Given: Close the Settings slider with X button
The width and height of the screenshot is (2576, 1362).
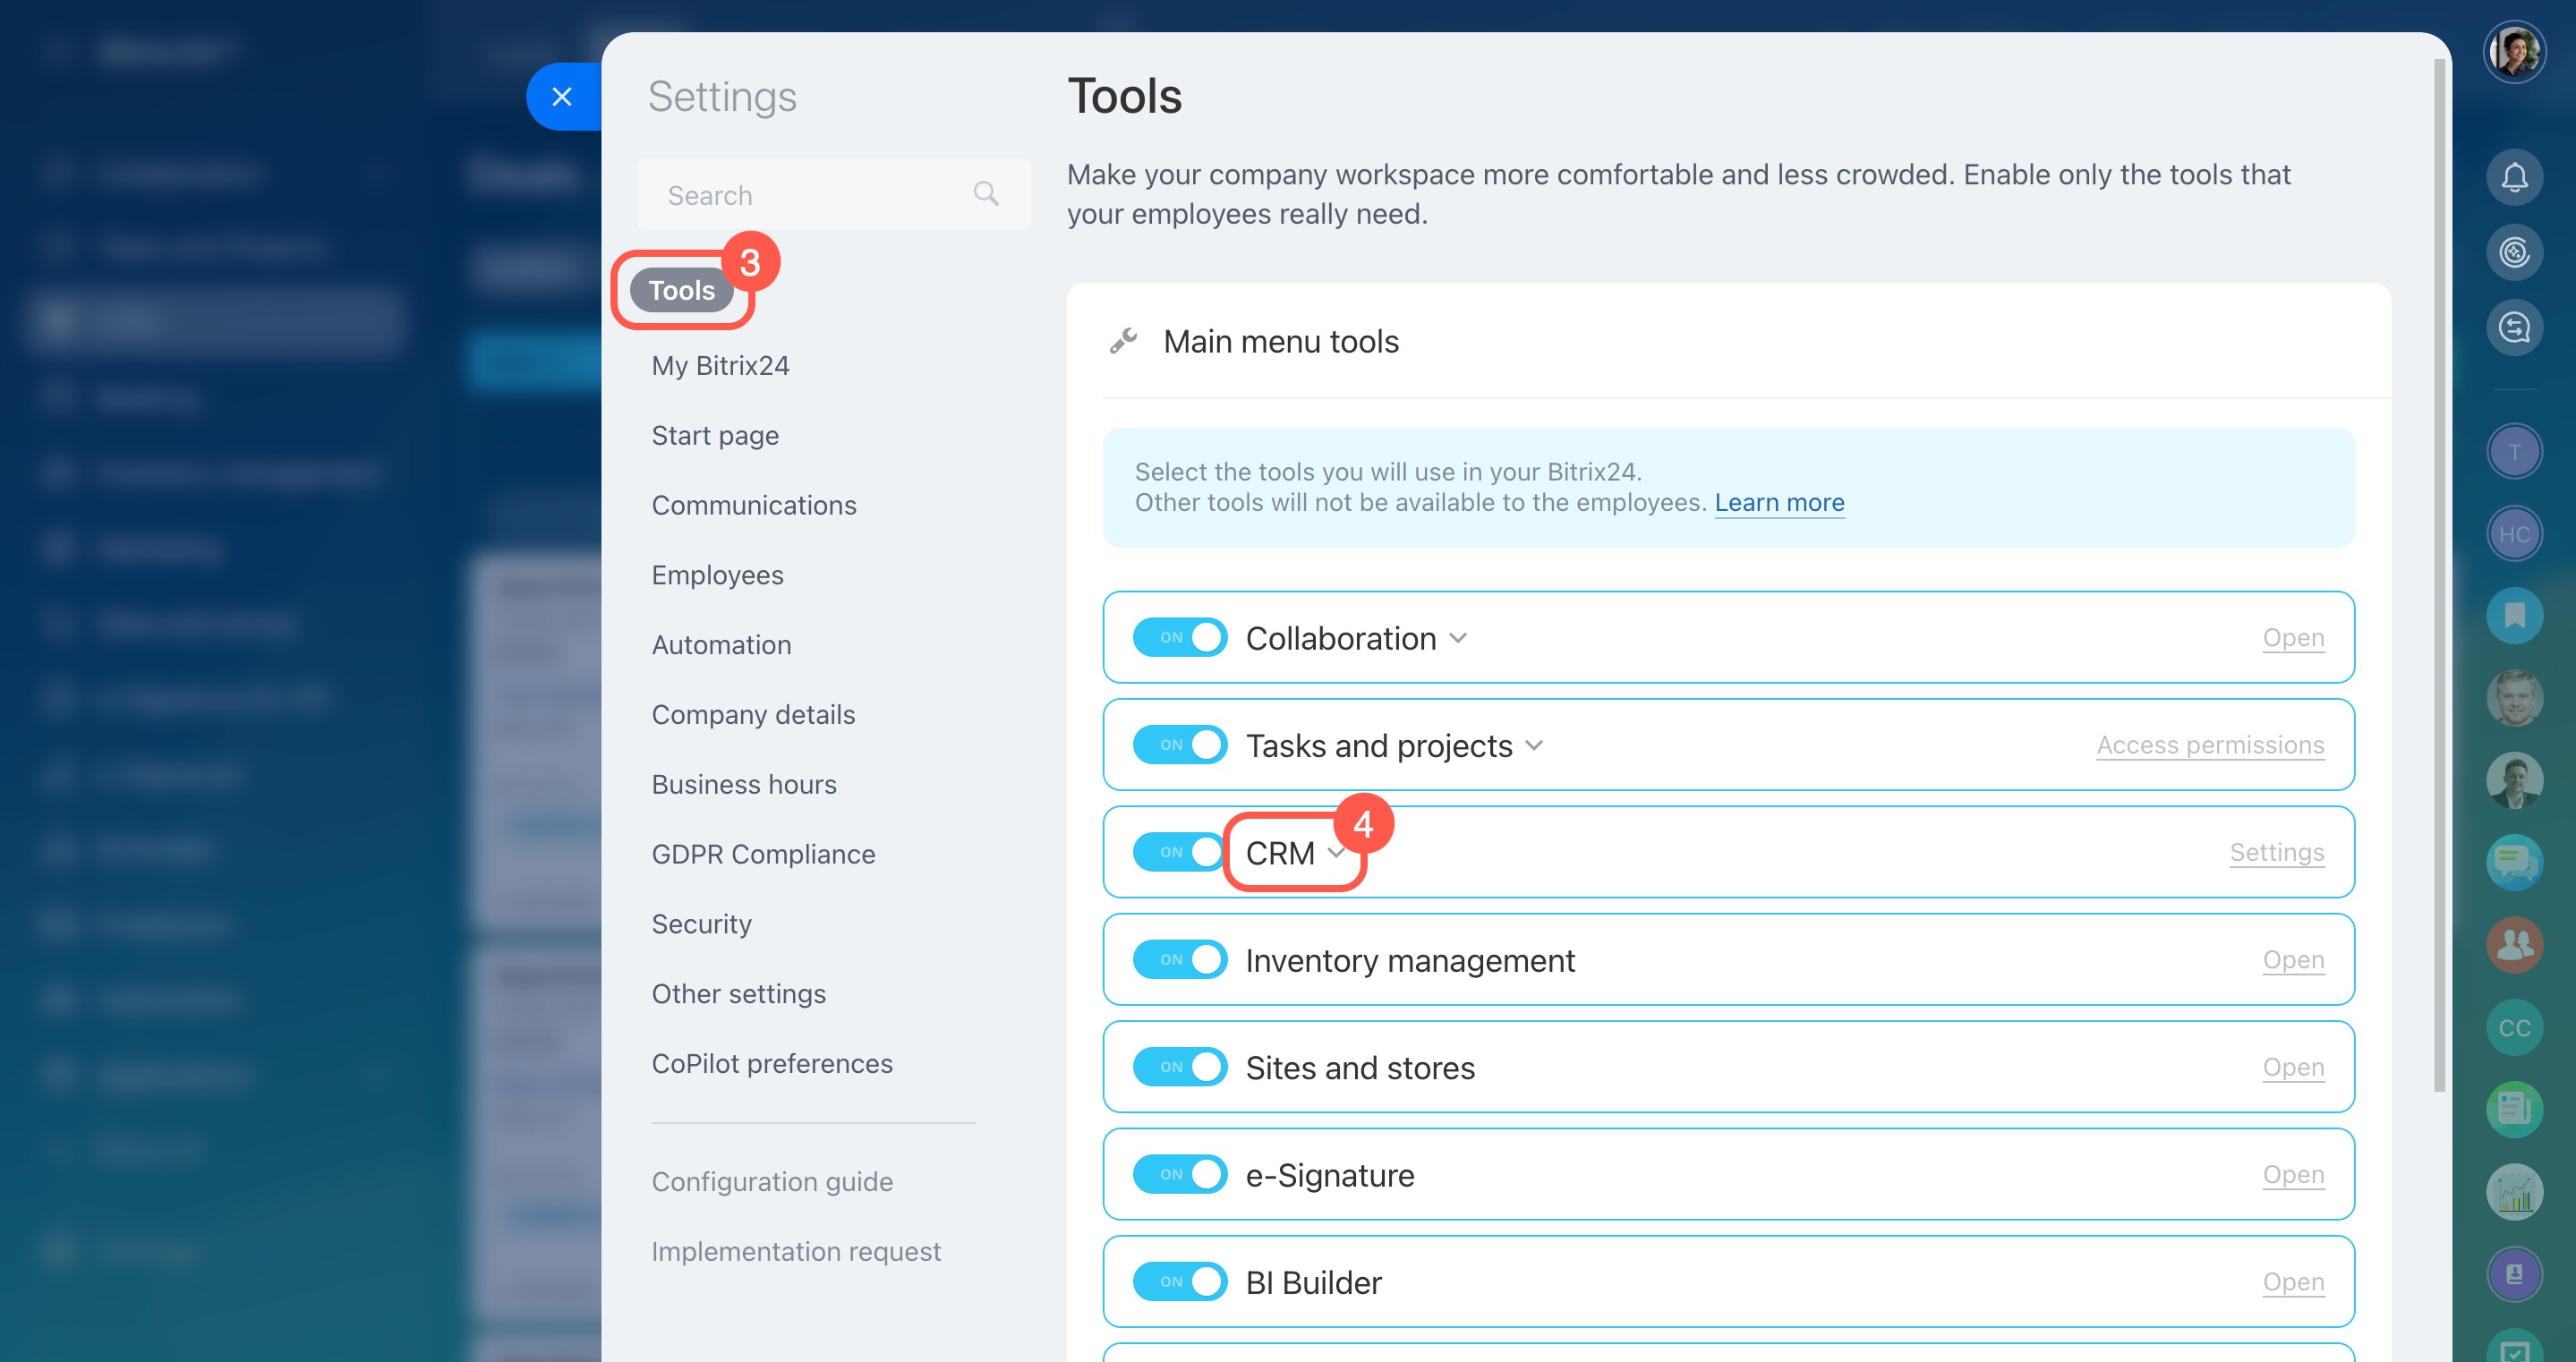Looking at the screenshot, I should [562, 97].
